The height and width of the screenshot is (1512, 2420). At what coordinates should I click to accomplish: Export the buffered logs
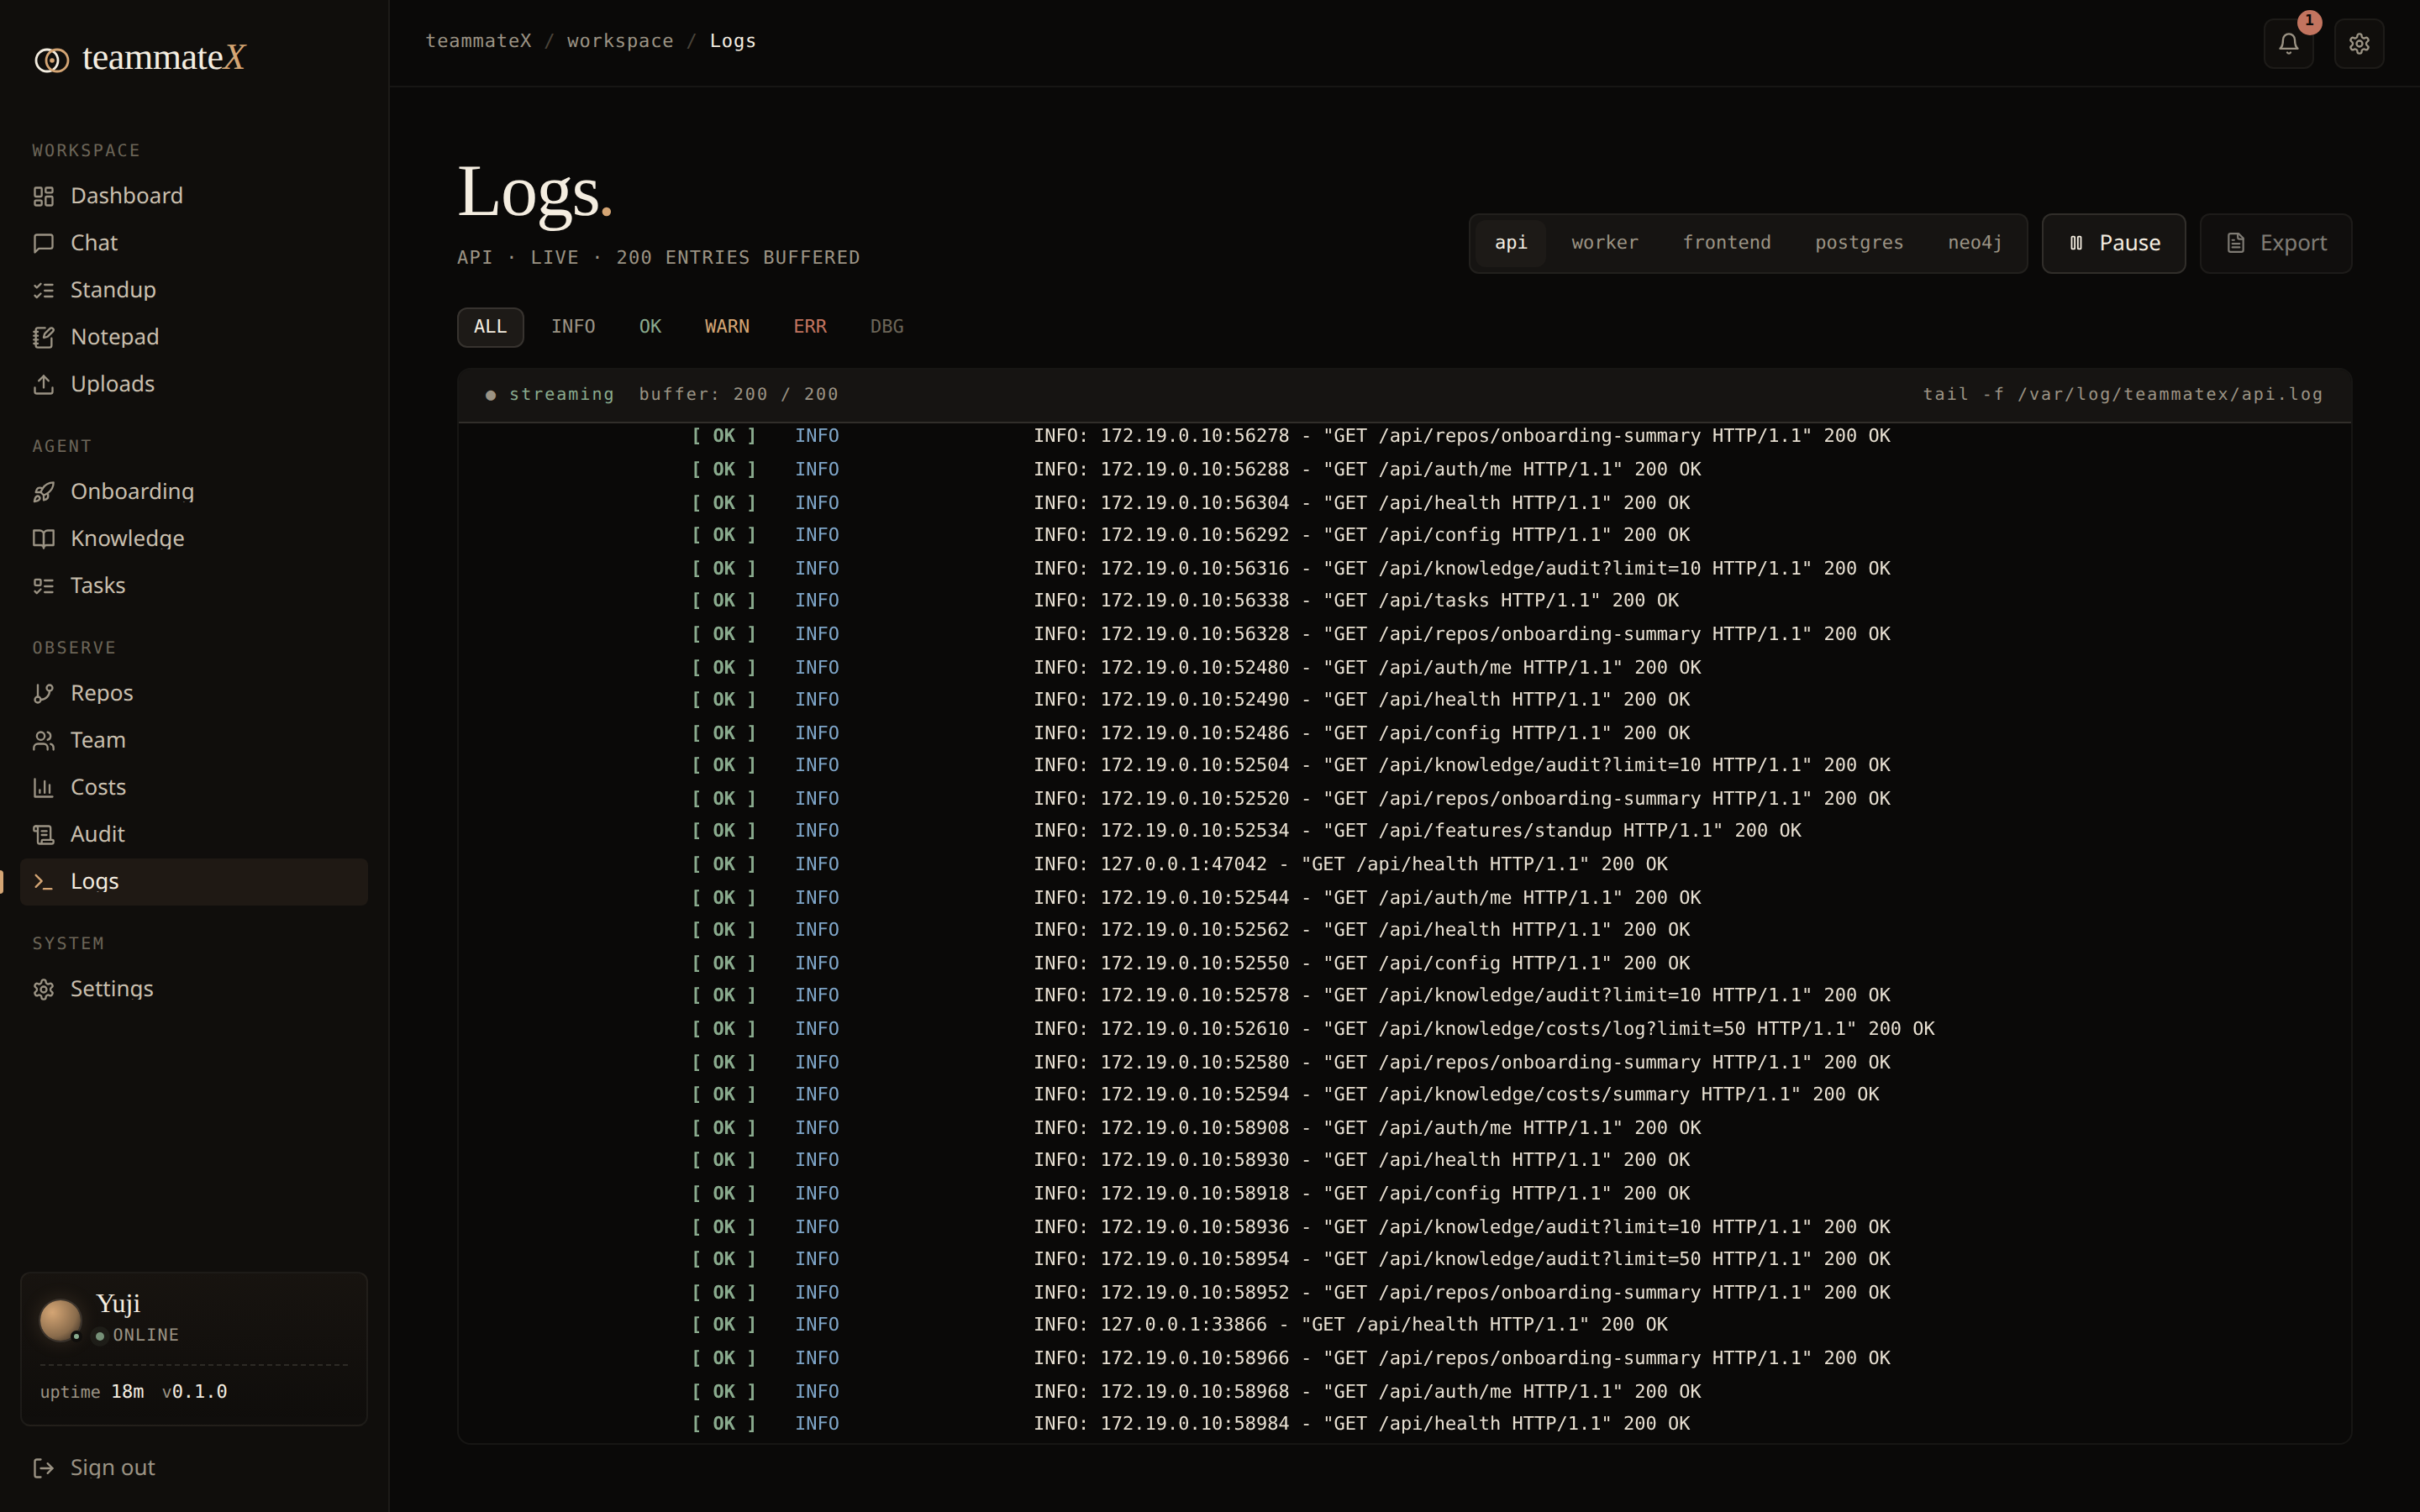(2275, 243)
